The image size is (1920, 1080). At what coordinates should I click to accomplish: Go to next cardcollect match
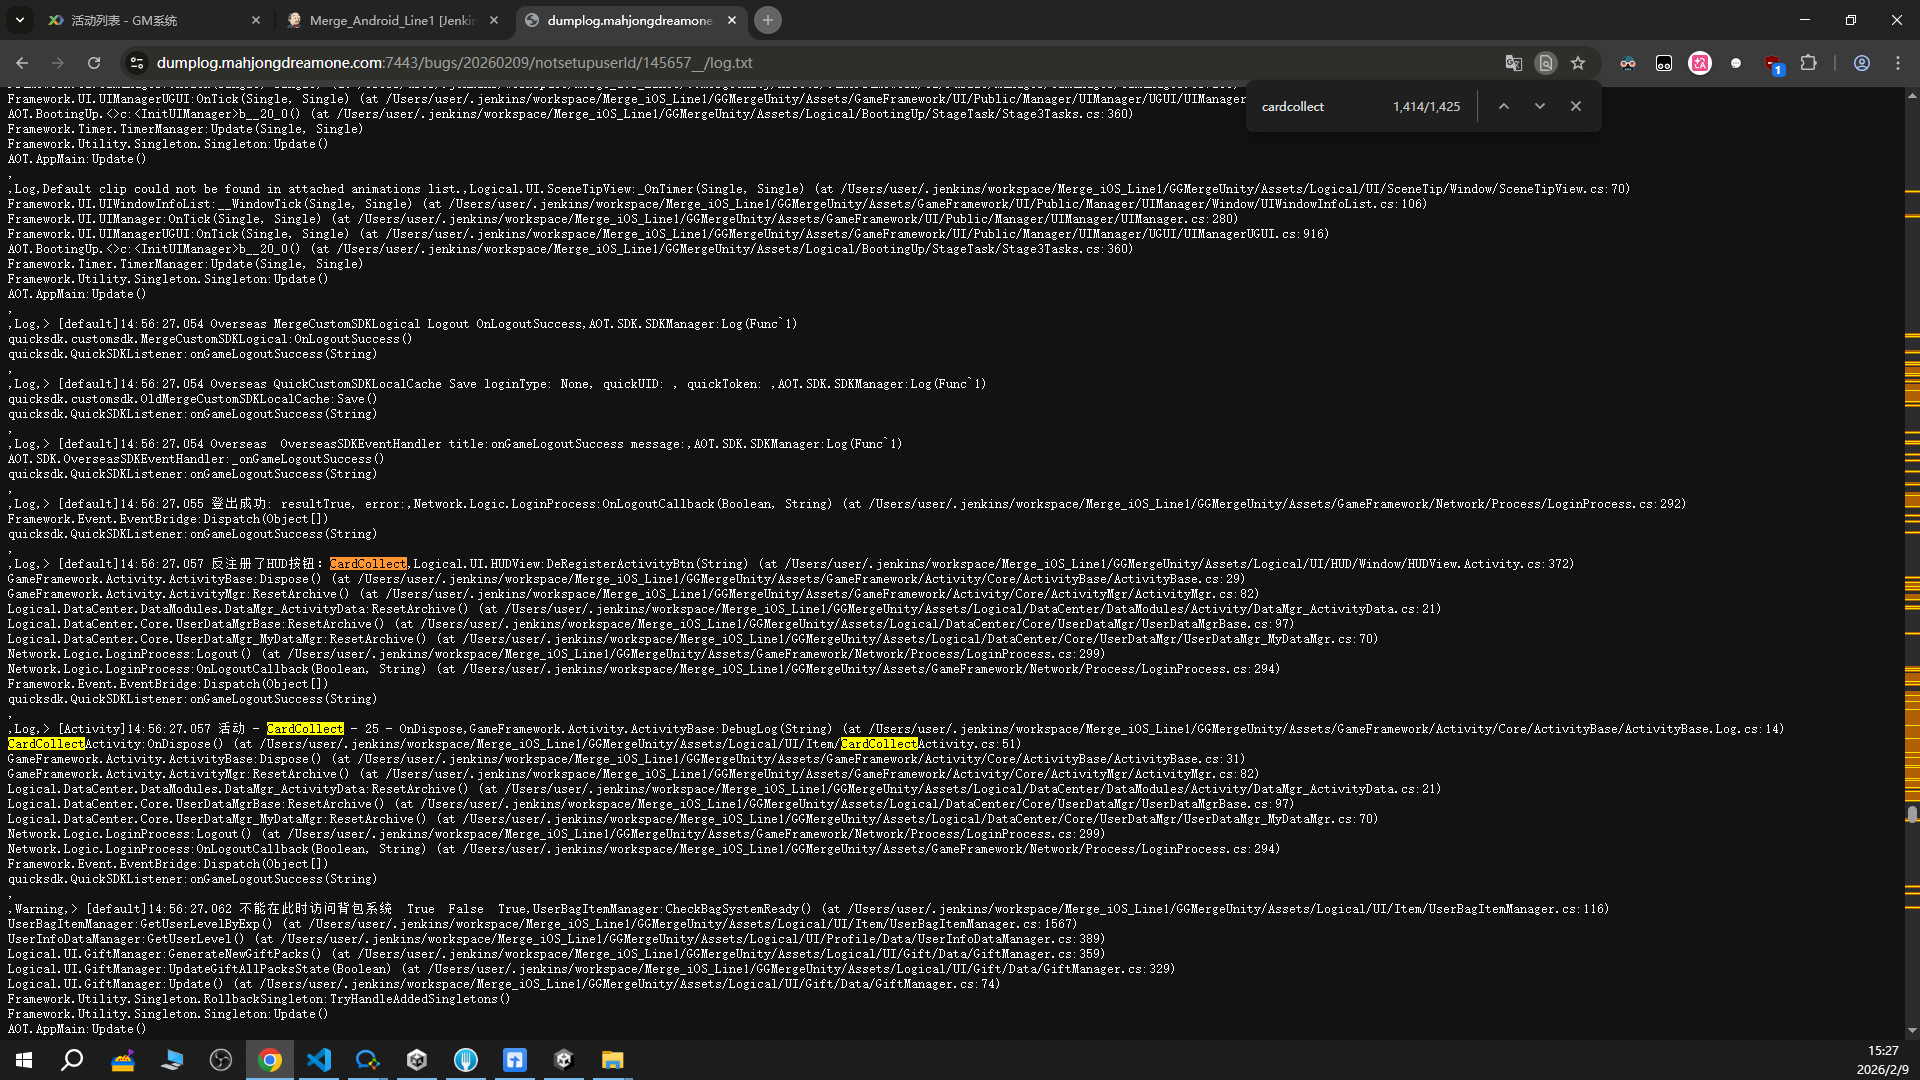(1540, 106)
